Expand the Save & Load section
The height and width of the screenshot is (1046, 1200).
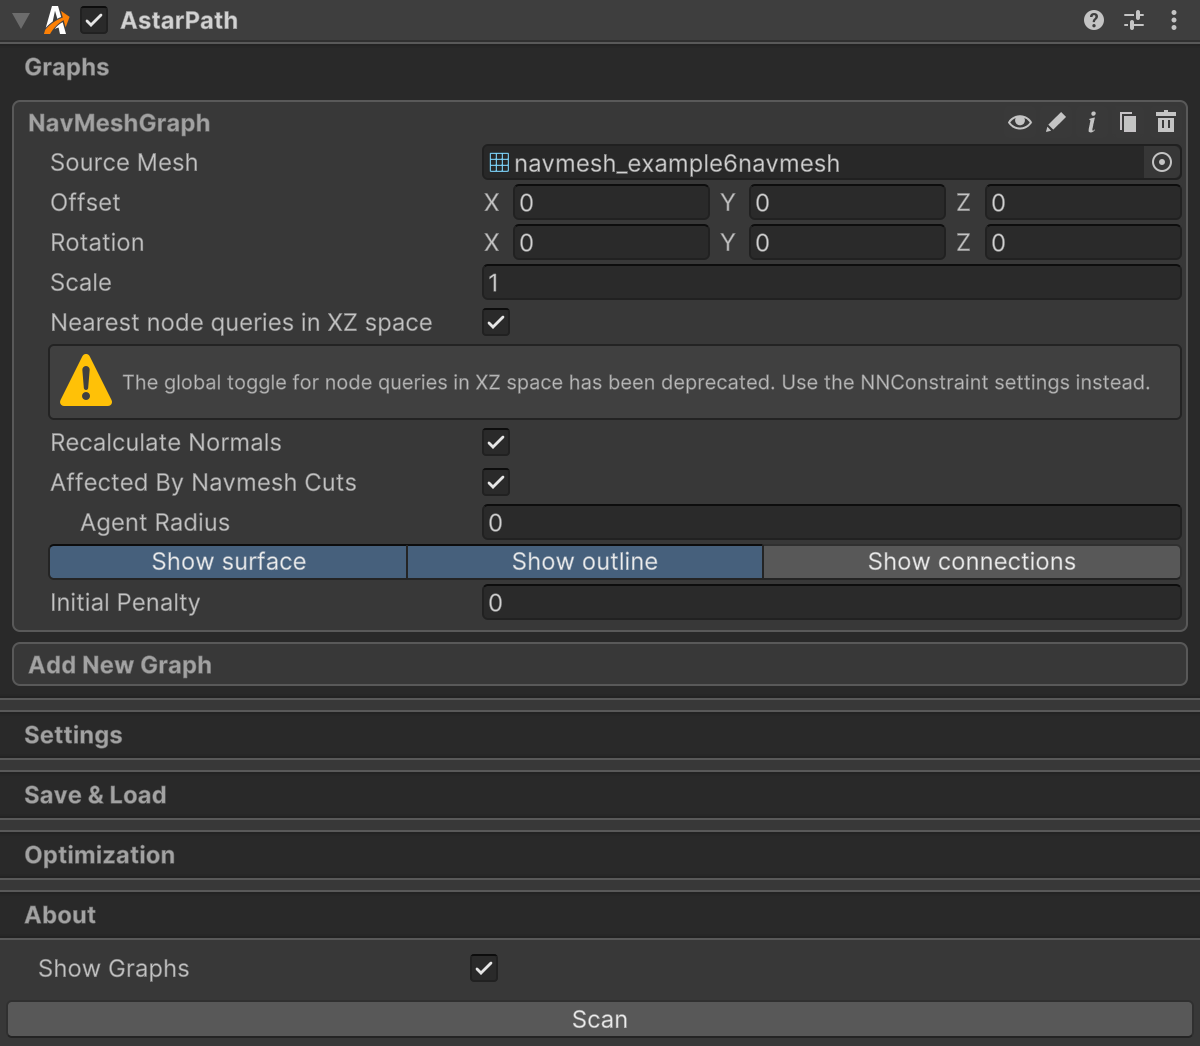point(95,795)
